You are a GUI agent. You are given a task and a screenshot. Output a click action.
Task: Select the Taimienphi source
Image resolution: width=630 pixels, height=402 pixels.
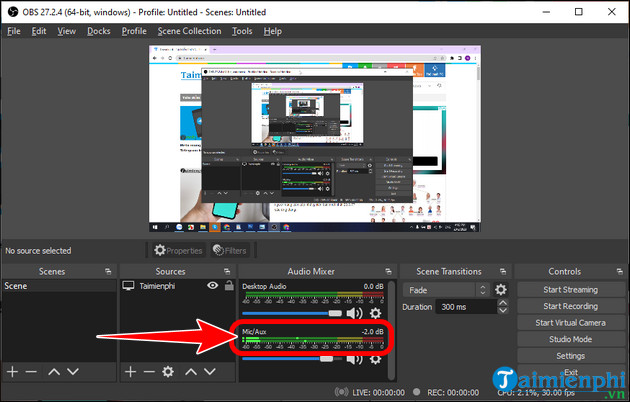[157, 286]
